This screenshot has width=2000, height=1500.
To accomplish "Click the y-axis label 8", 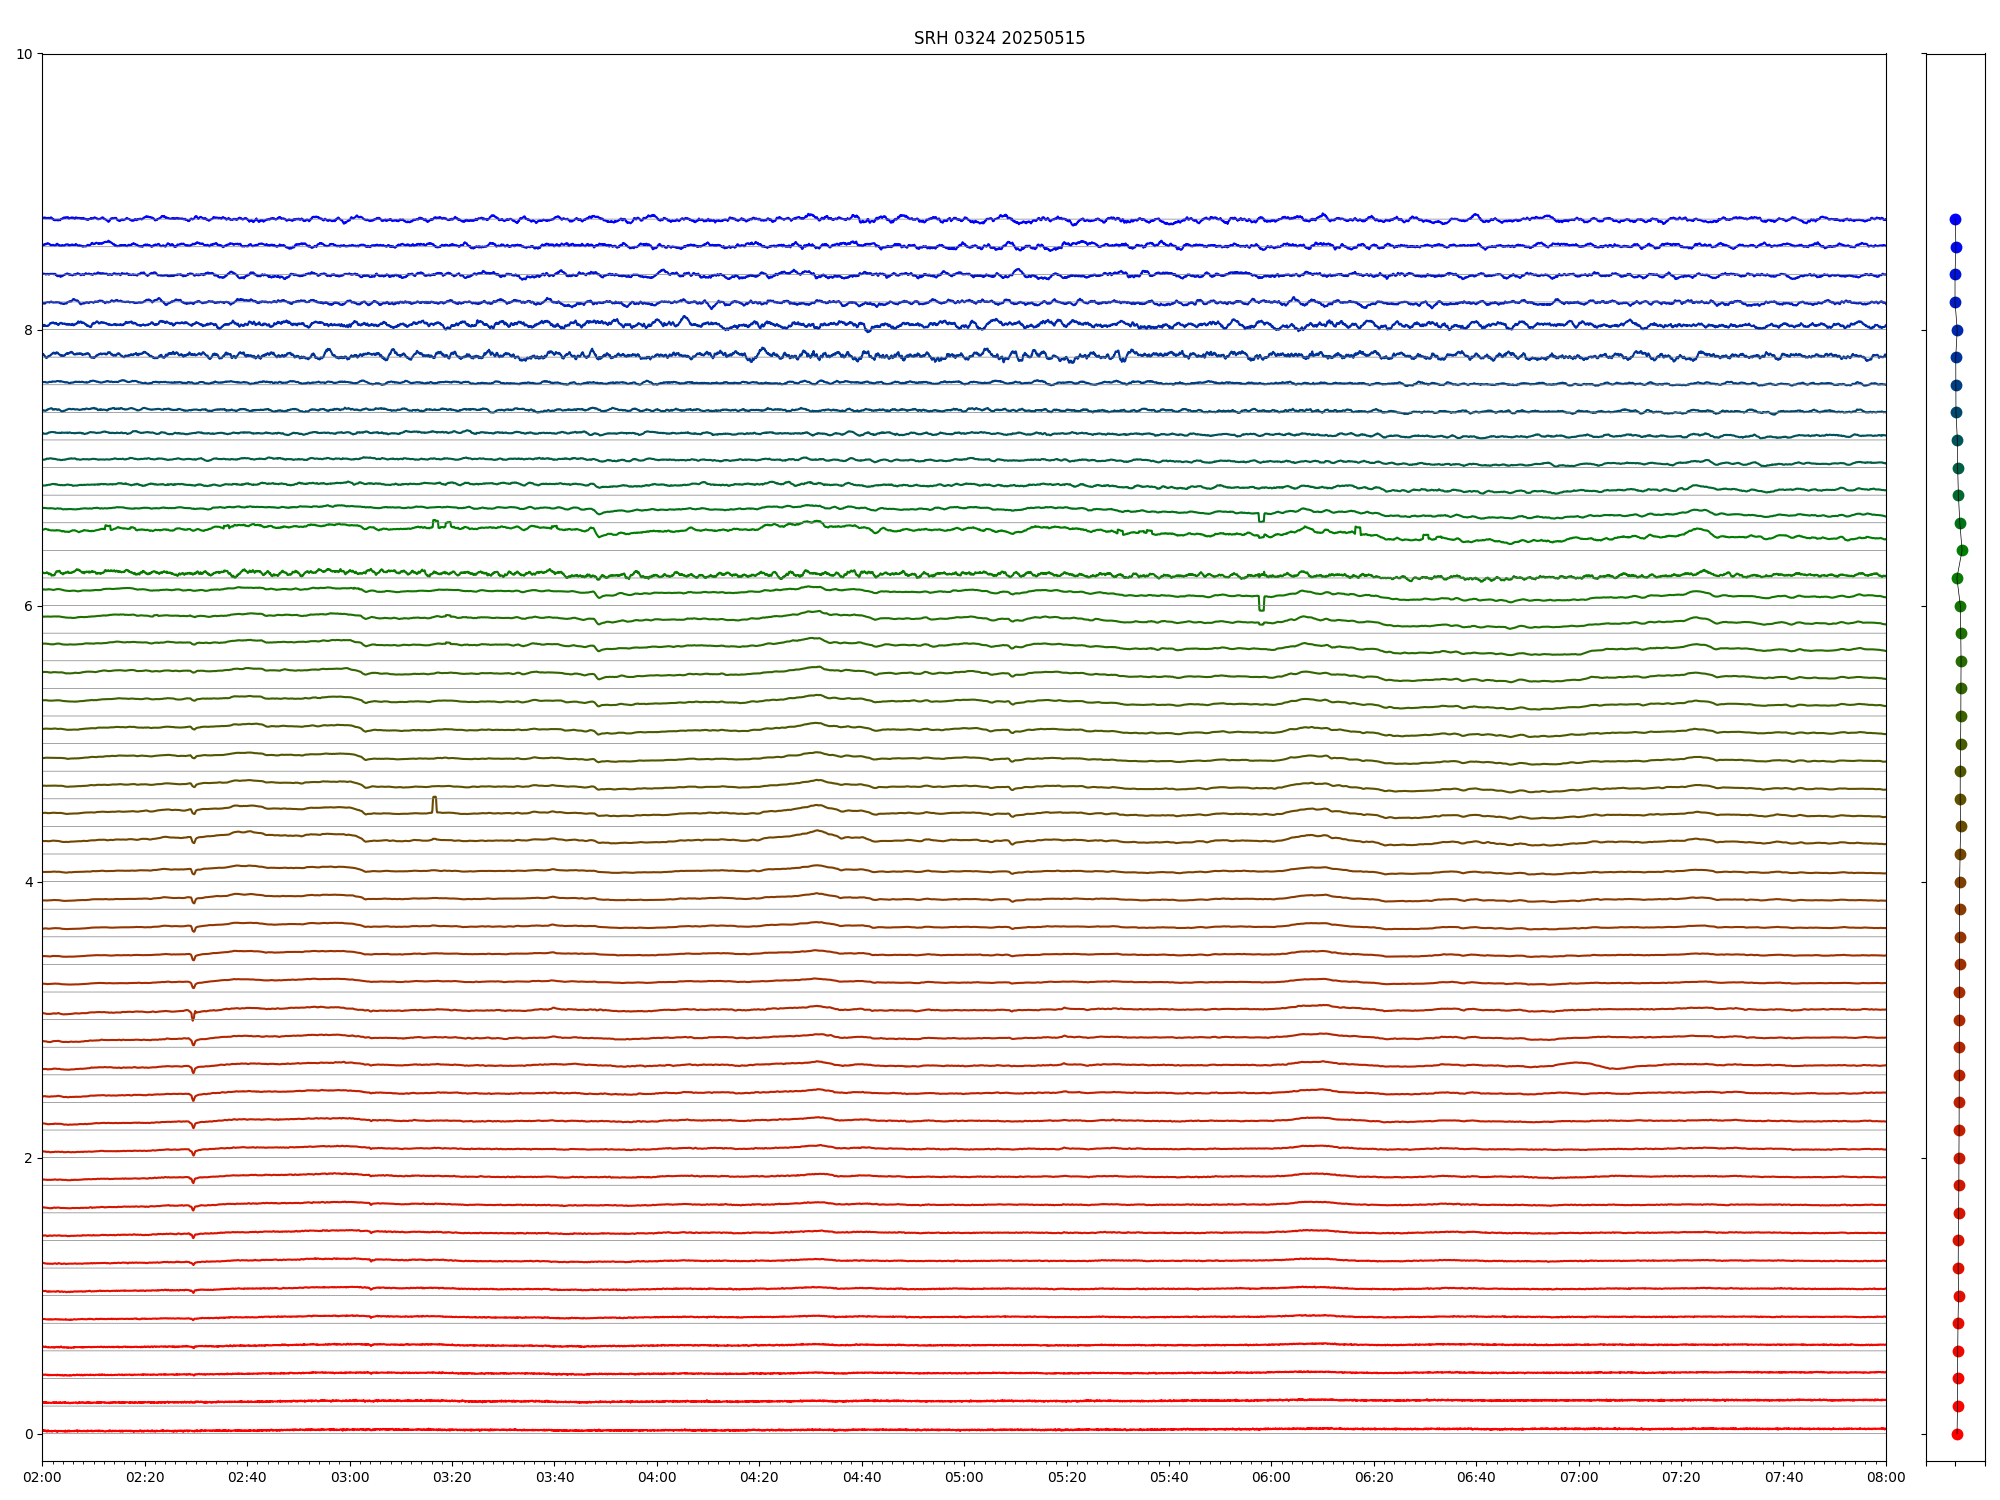I will (28, 330).
